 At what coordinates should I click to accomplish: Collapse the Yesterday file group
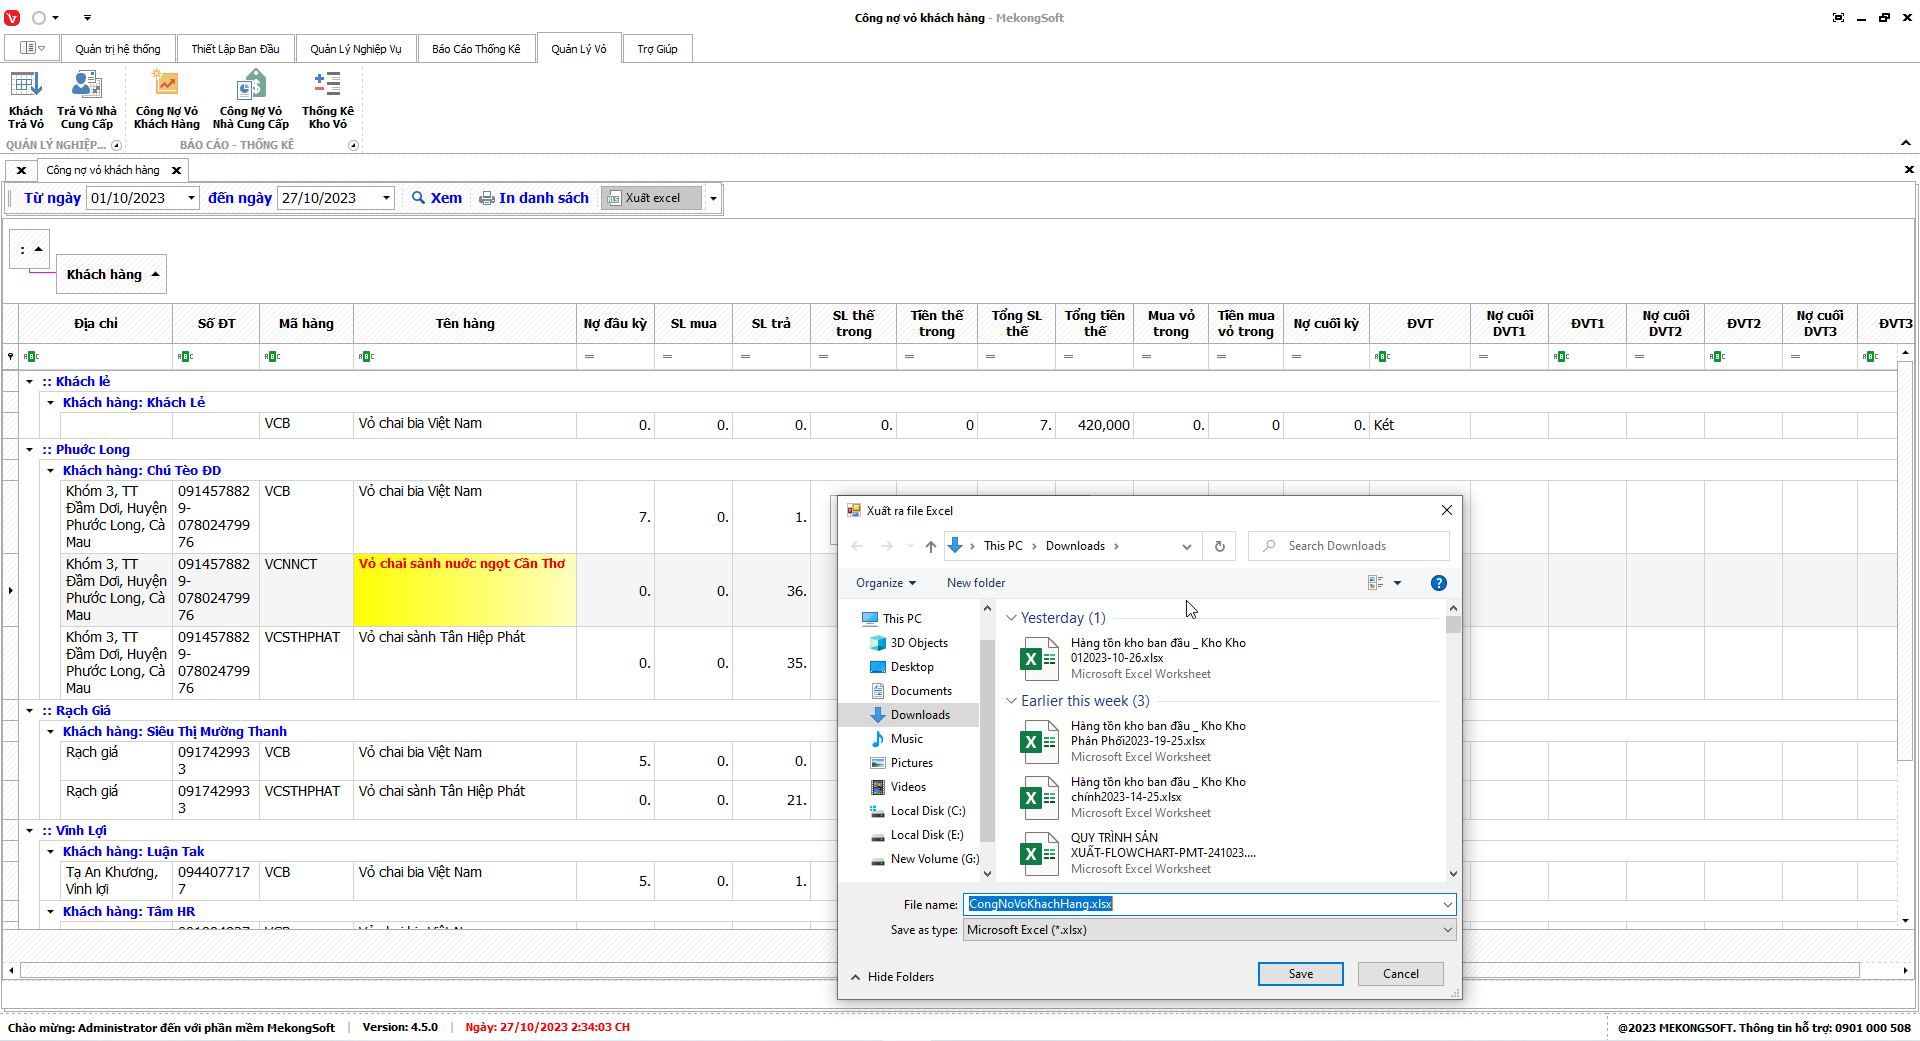(x=1011, y=618)
